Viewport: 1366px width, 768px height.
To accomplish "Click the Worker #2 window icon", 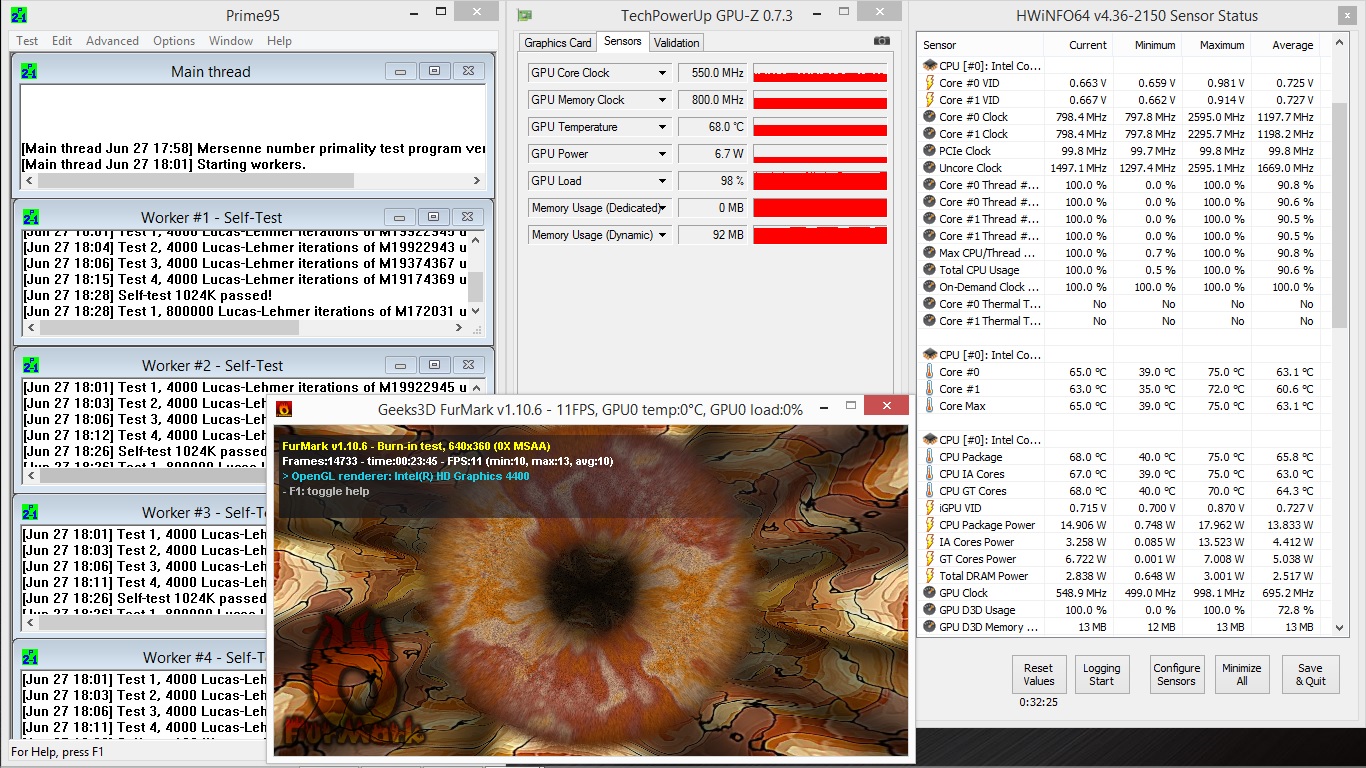I will pyautogui.click(x=29, y=365).
